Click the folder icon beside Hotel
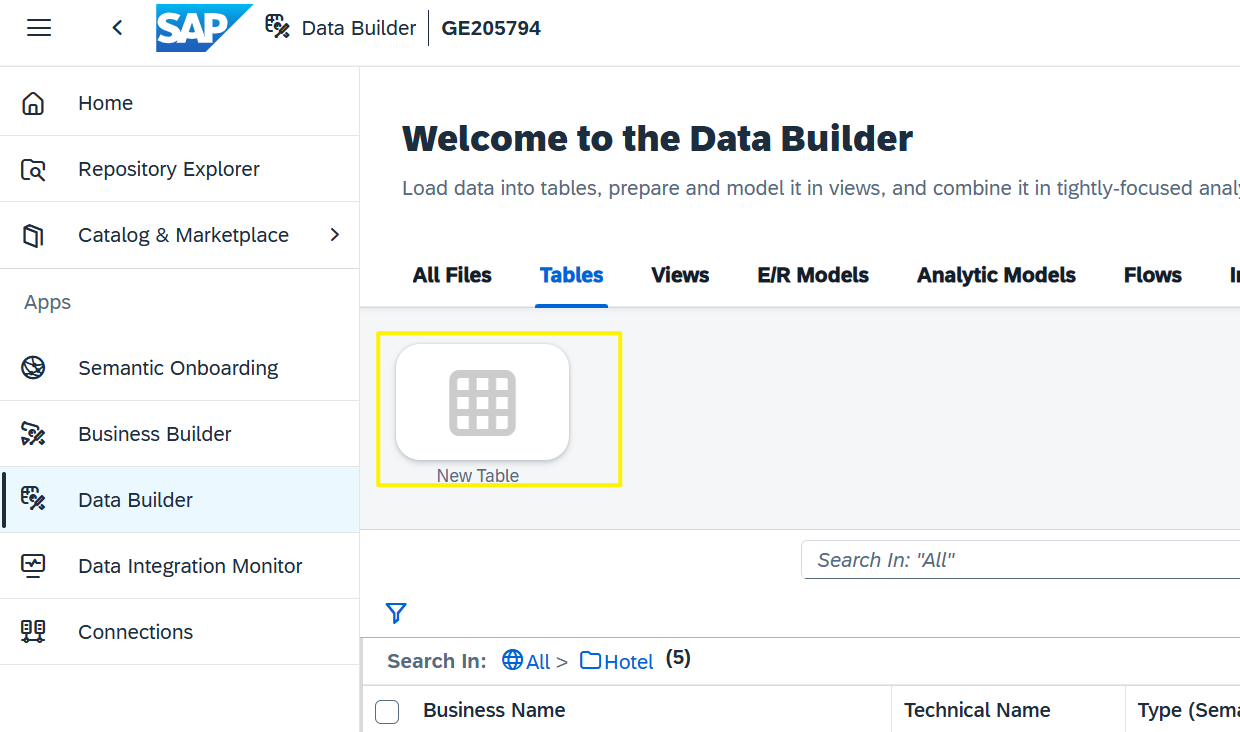1240x732 pixels. (590, 660)
